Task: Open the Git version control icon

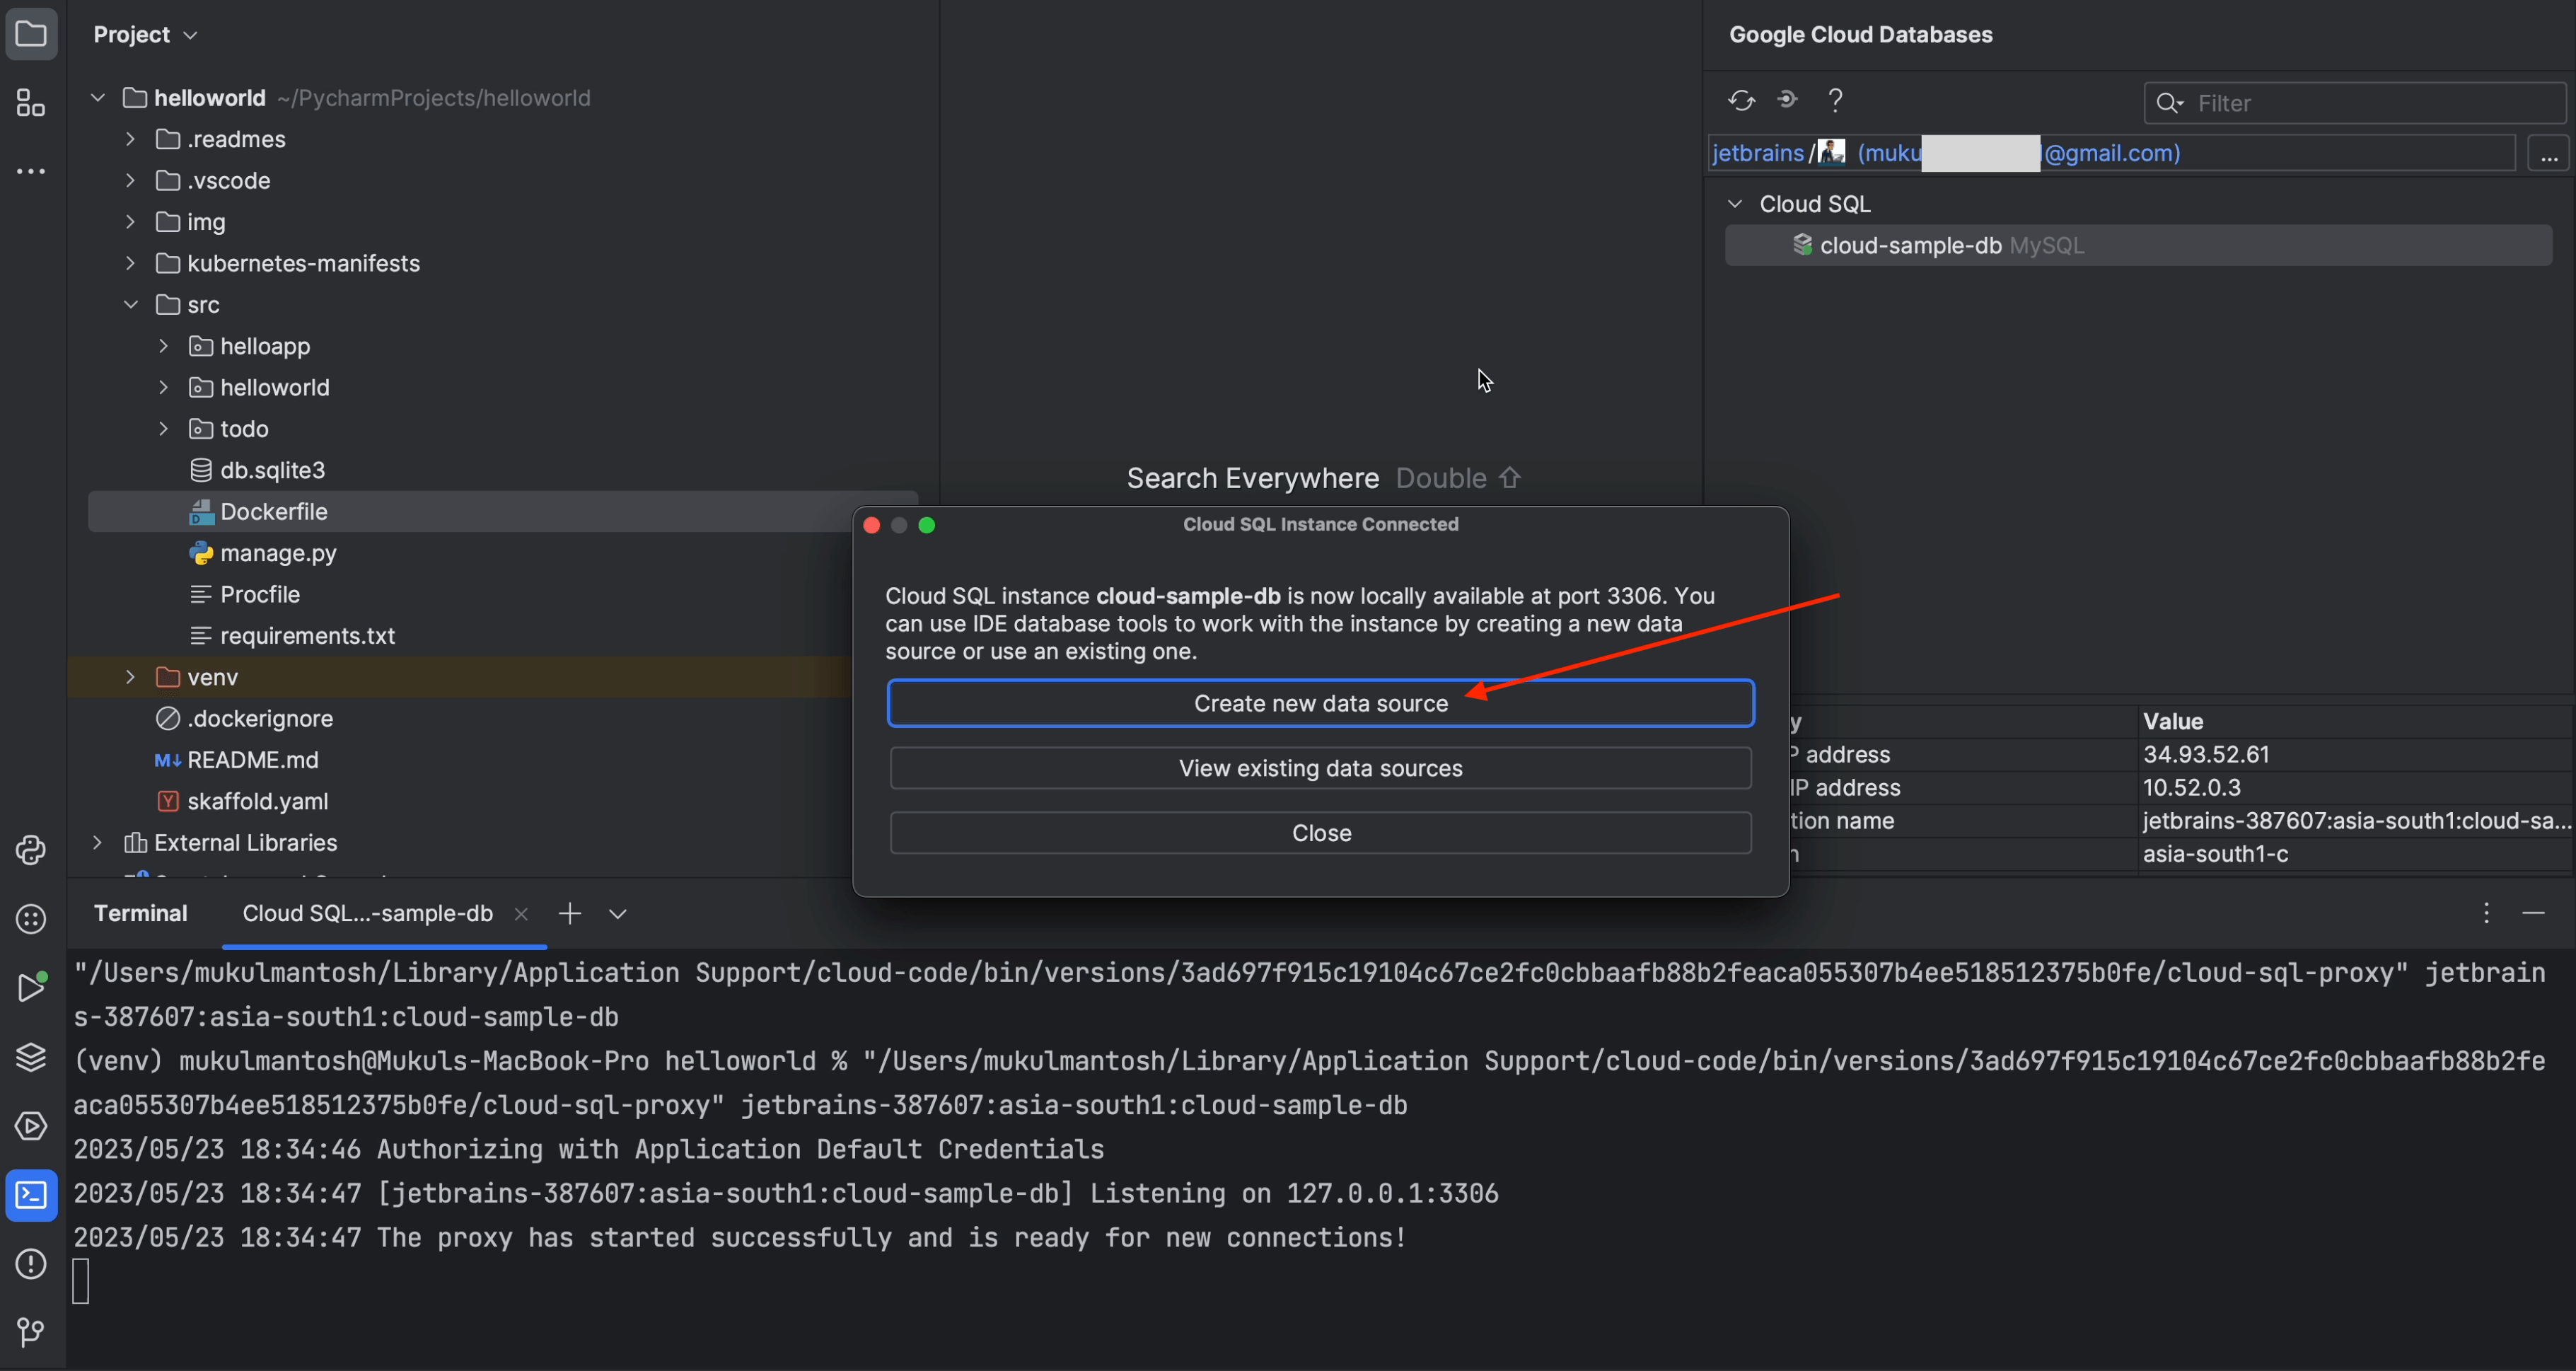Action: pos(31,1332)
